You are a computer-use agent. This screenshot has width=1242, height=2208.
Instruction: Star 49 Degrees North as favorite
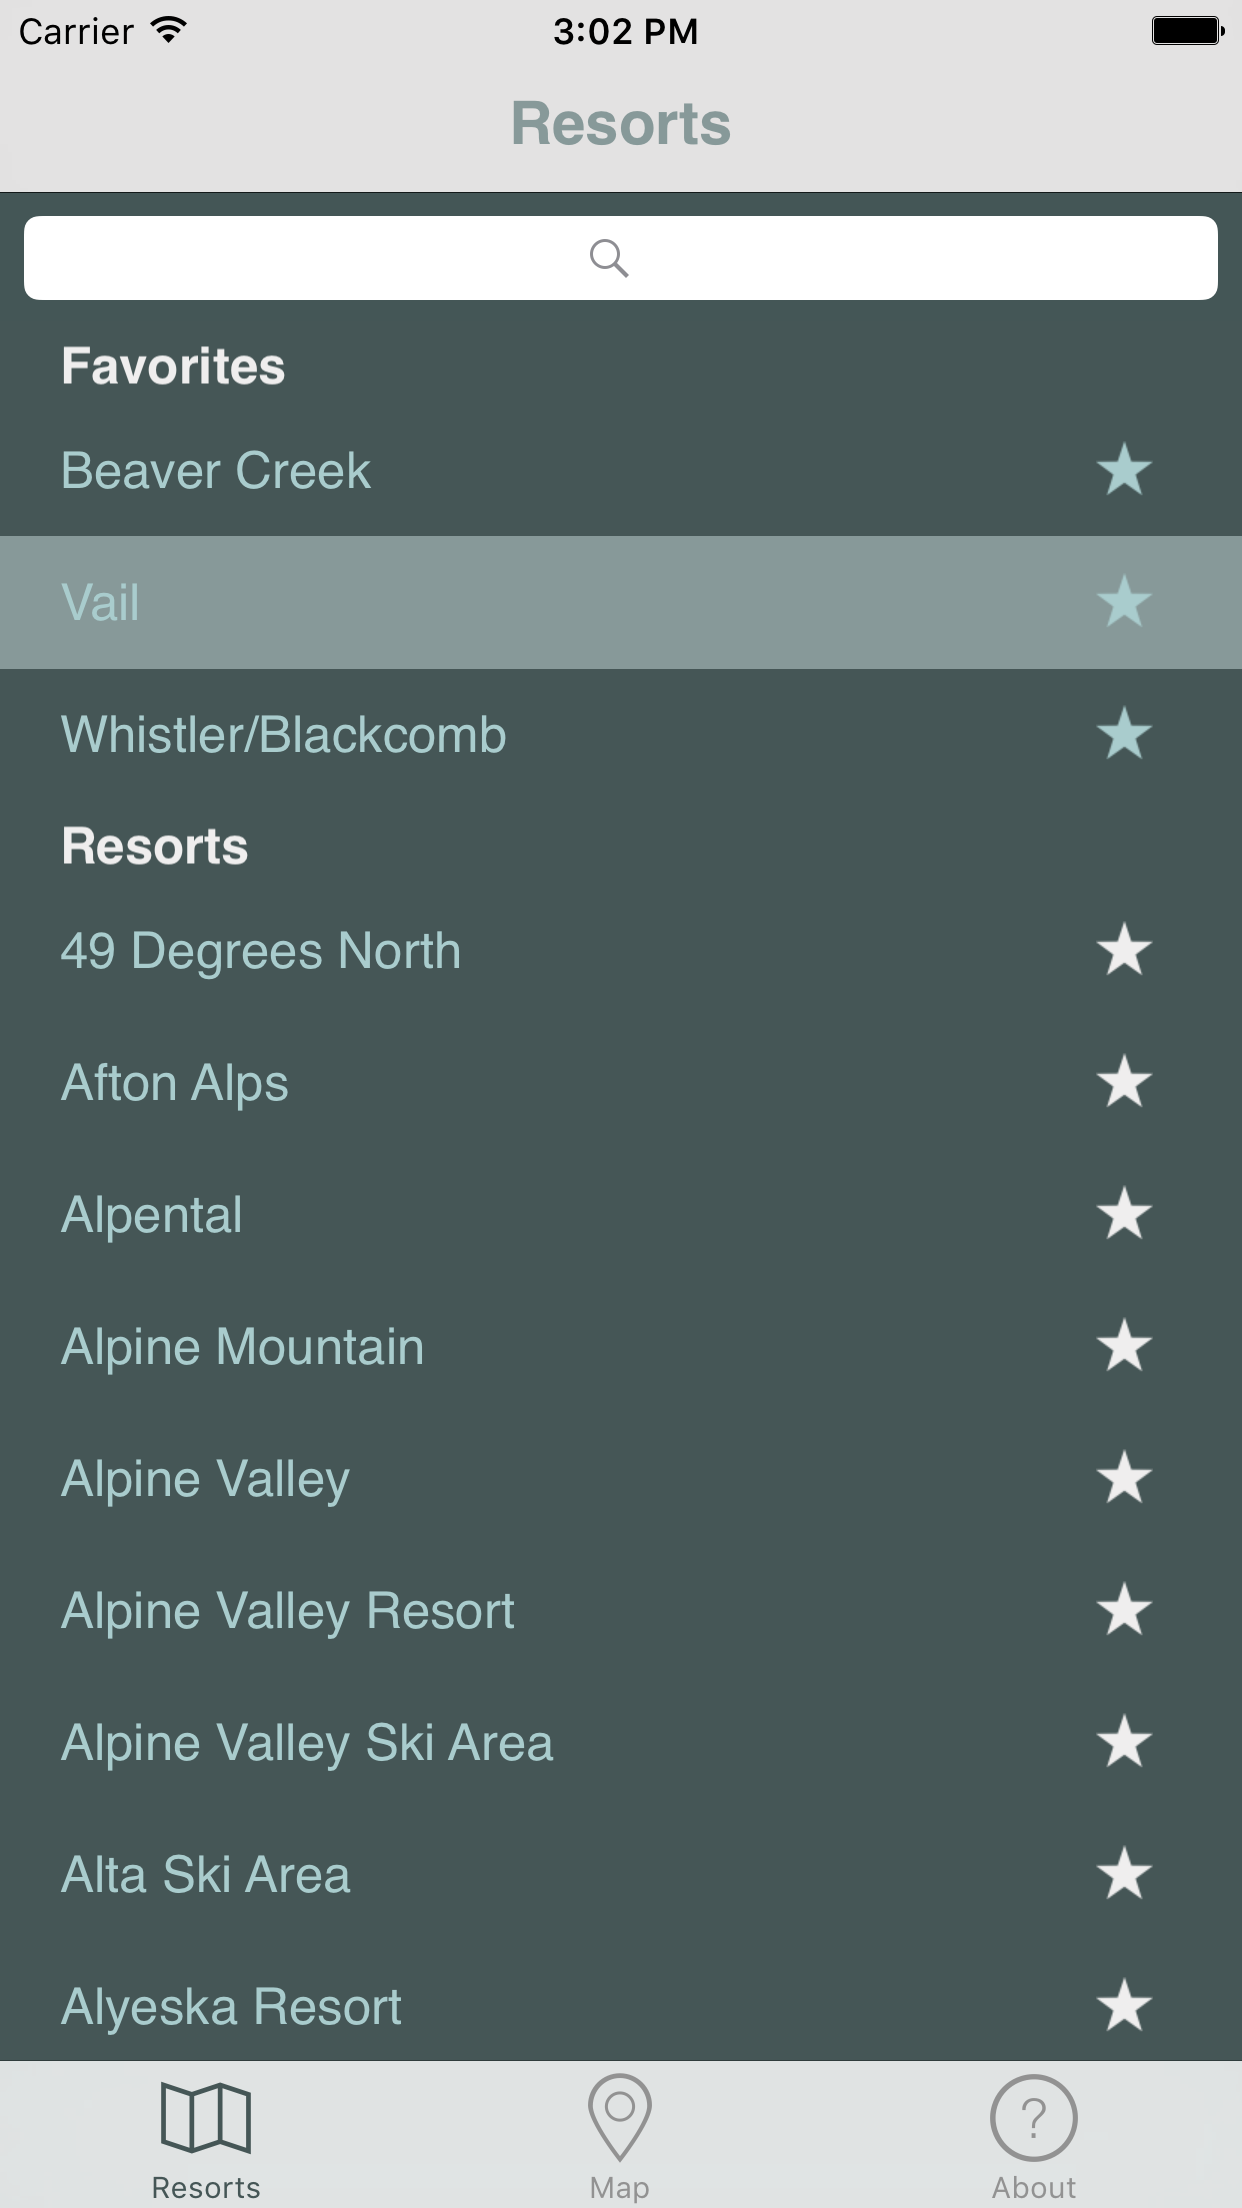tap(1124, 950)
